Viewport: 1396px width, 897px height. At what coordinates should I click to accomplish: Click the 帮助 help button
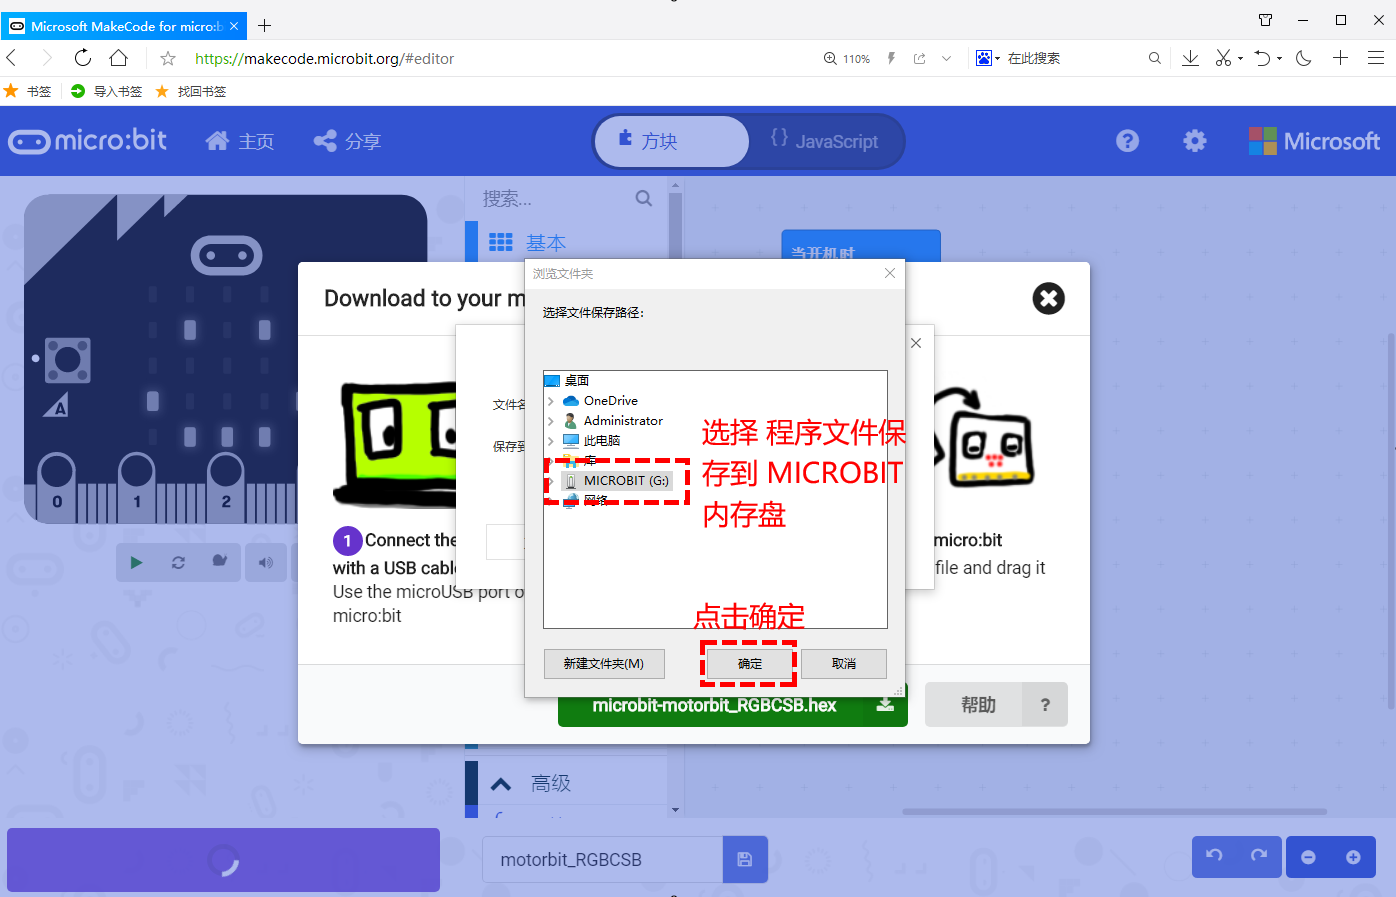pos(996,705)
